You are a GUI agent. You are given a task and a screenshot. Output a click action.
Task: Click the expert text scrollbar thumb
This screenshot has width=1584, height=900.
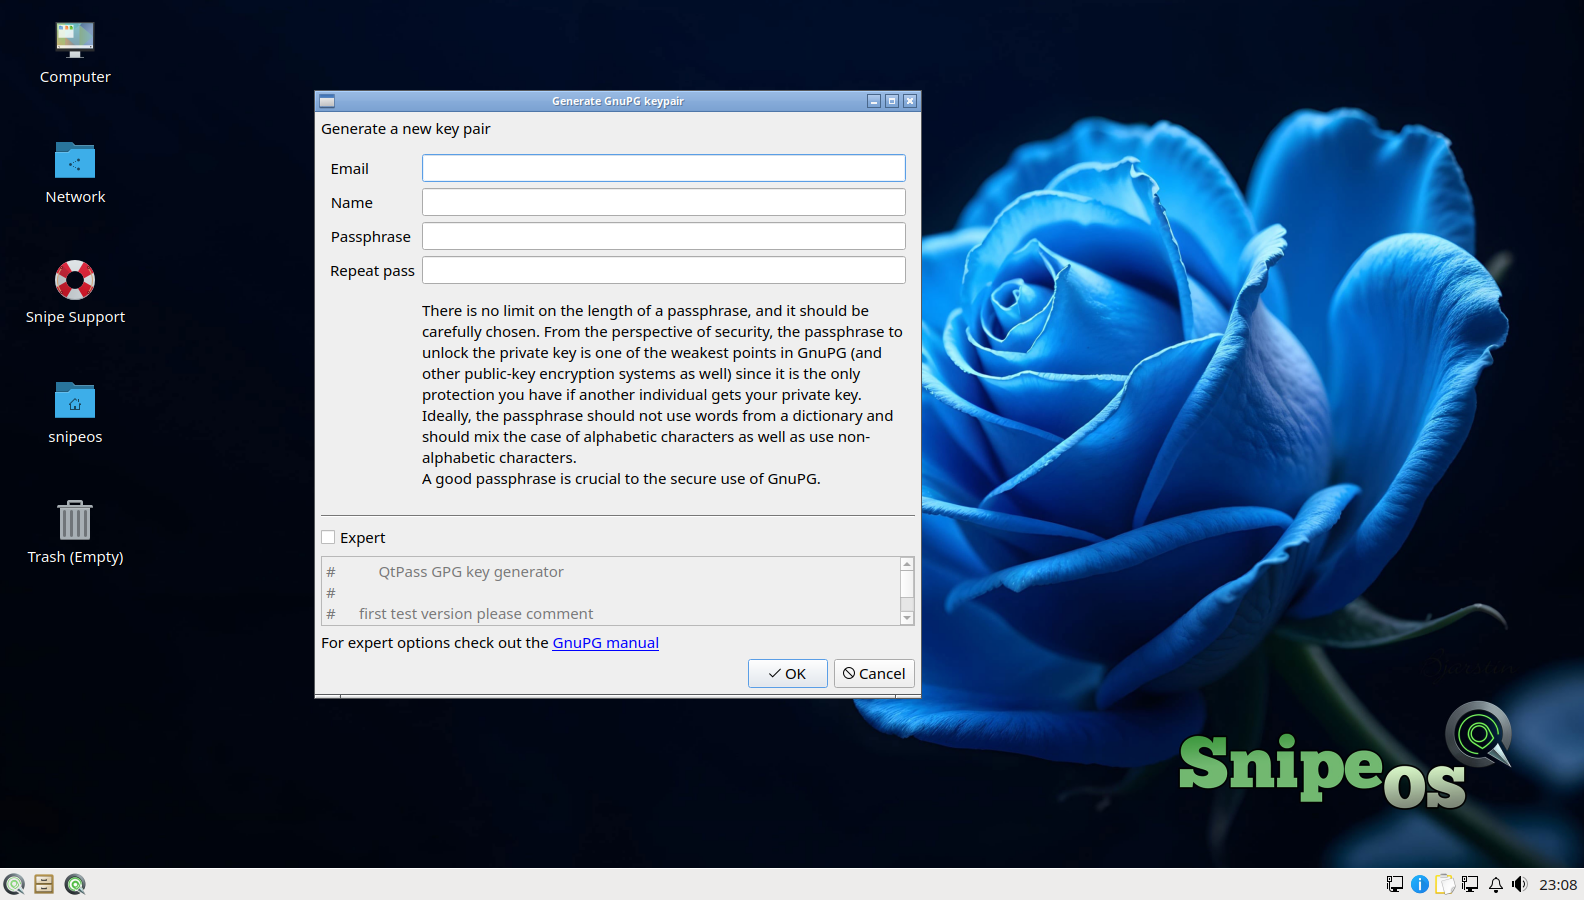[907, 584]
